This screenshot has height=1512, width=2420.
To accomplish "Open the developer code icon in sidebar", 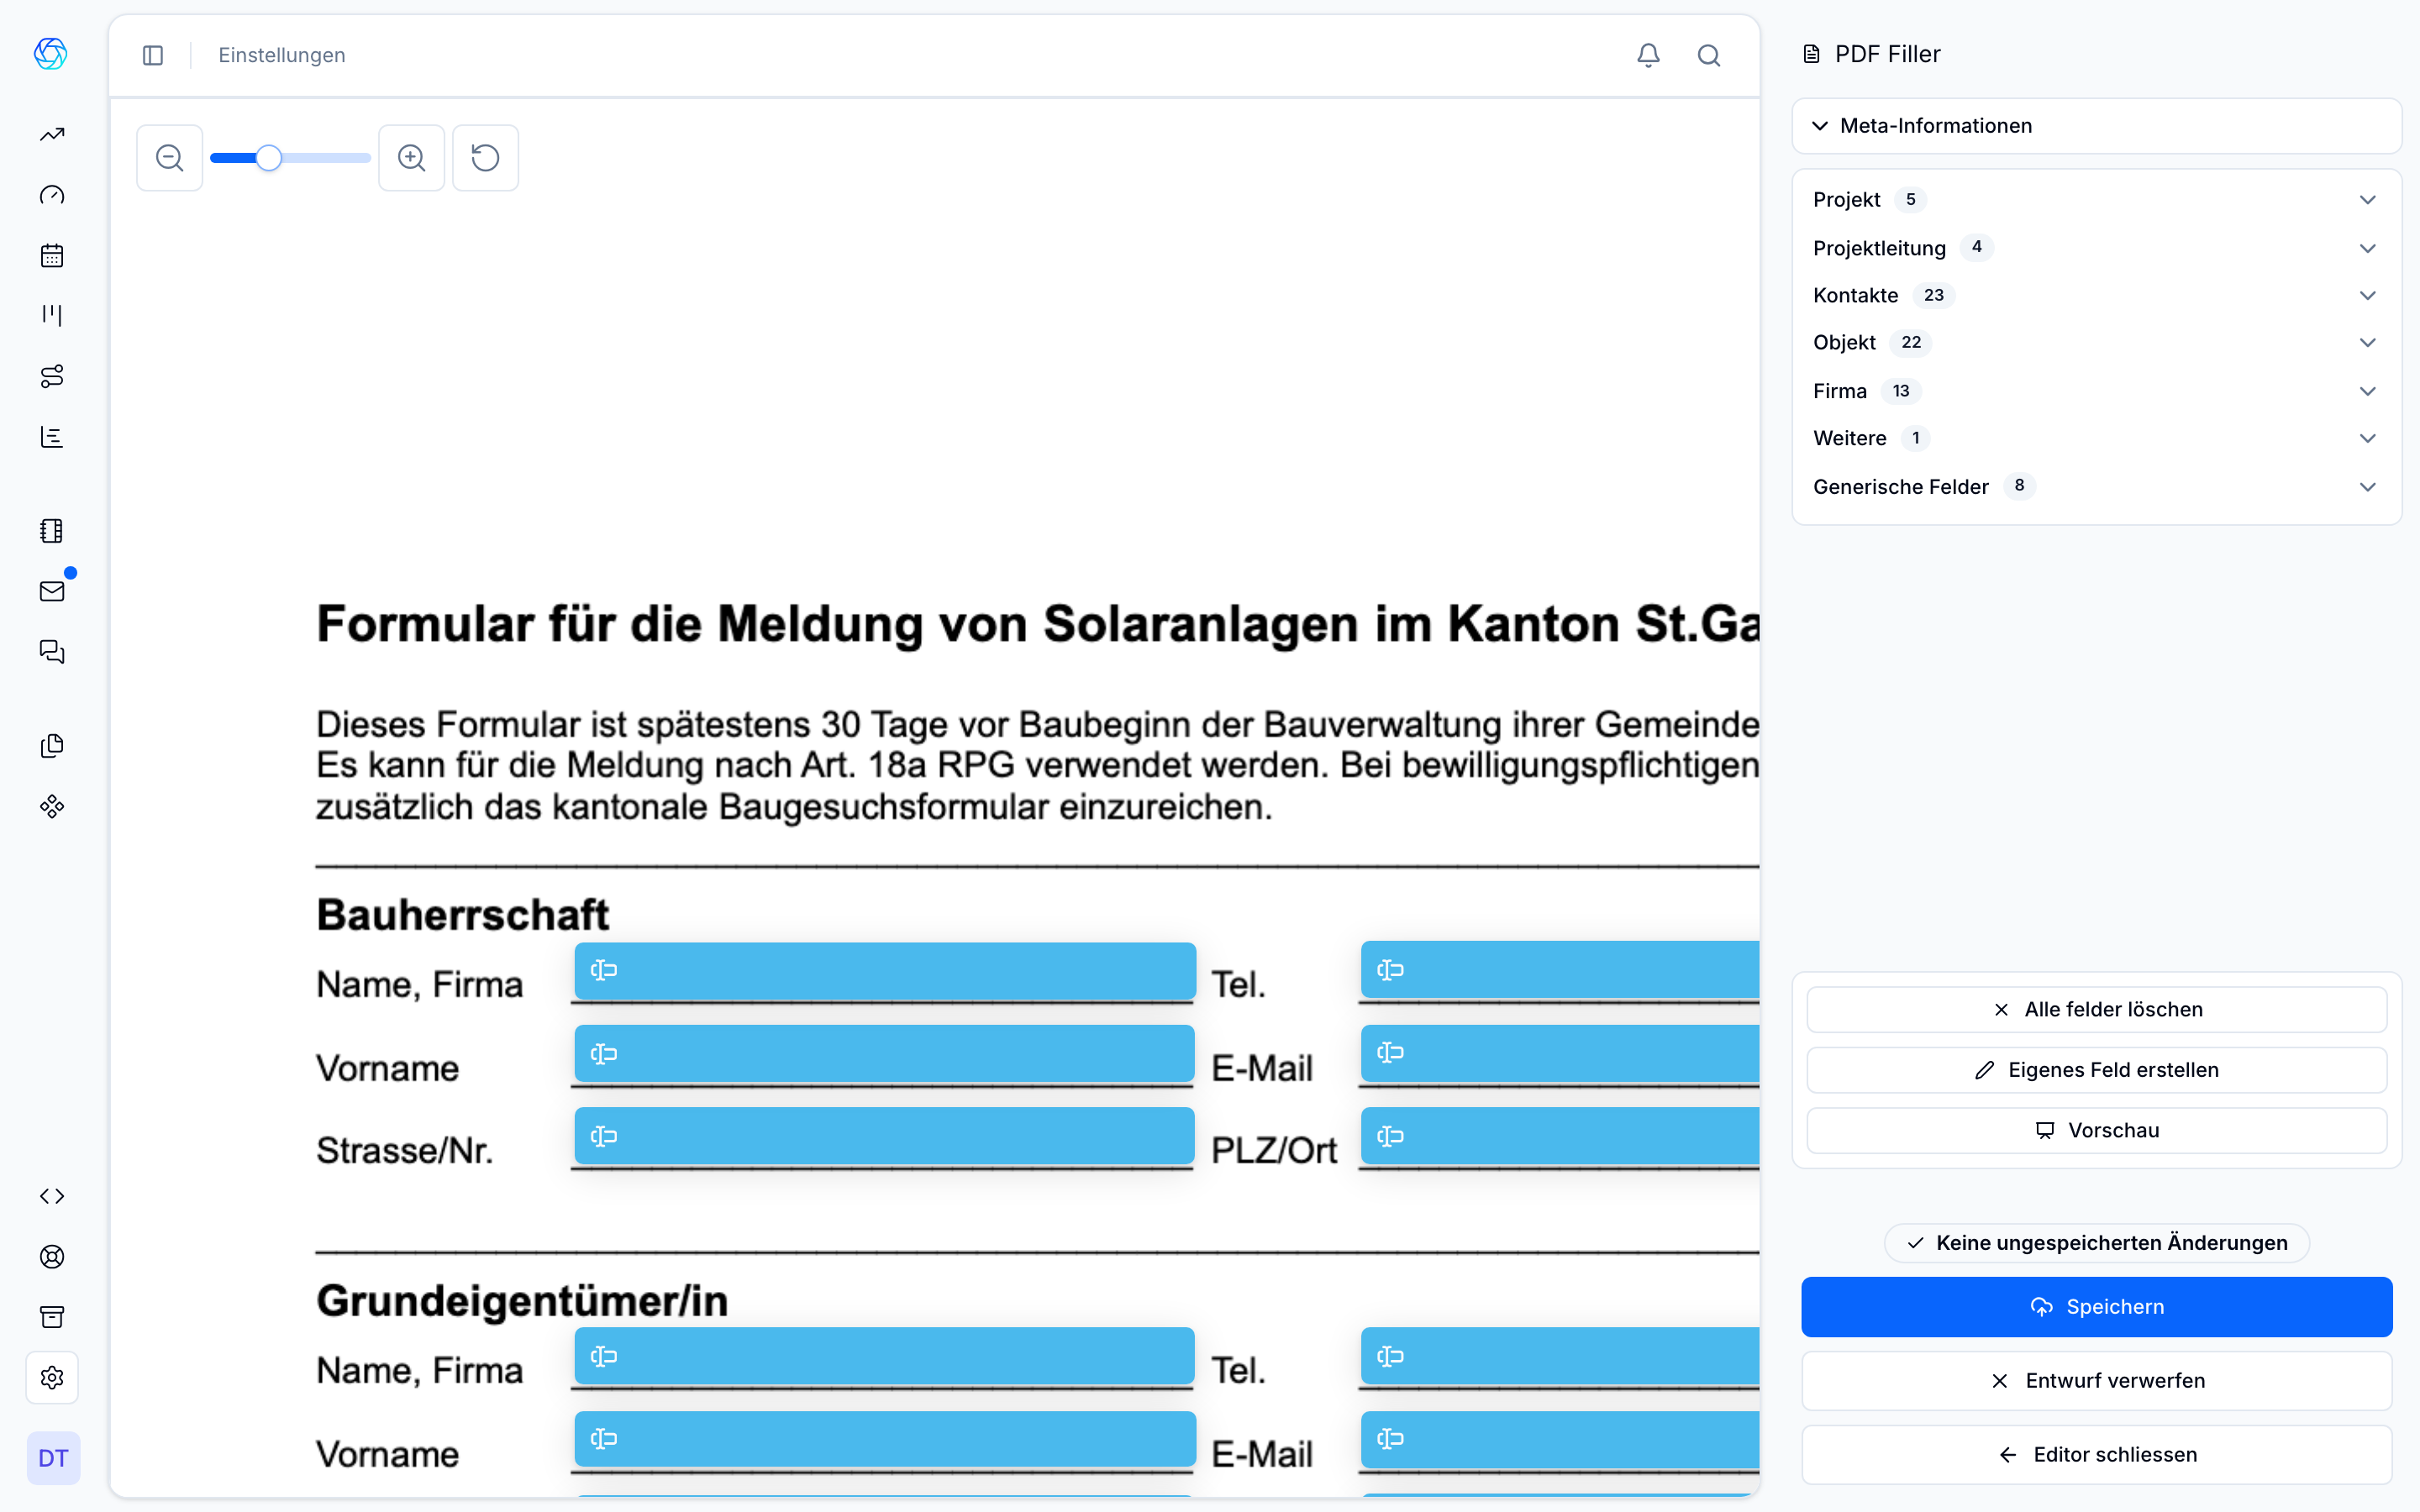I will 51,1196.
